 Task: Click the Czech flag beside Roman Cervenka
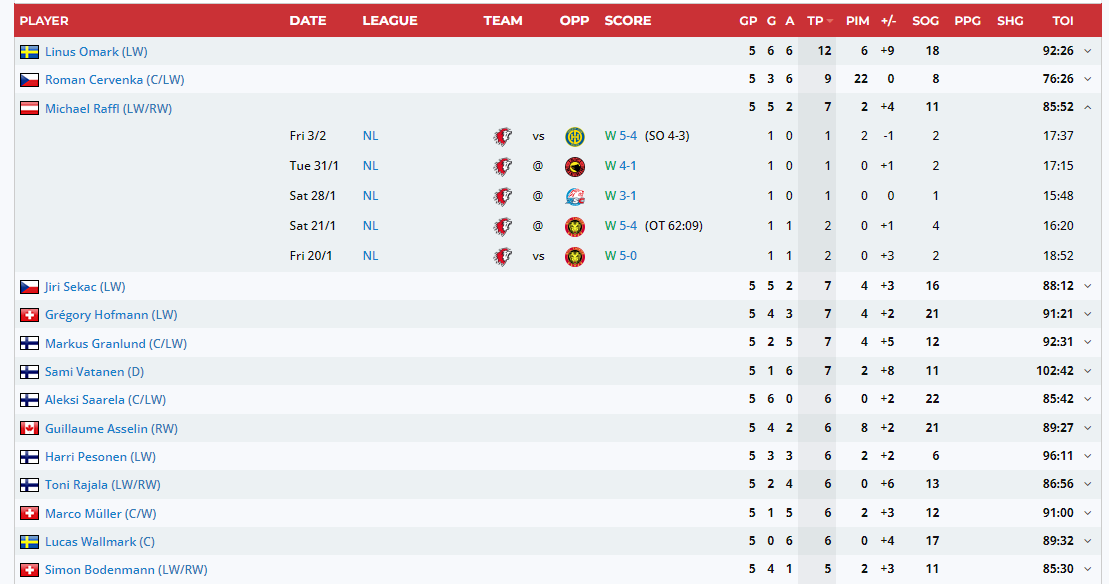[29, 80]
